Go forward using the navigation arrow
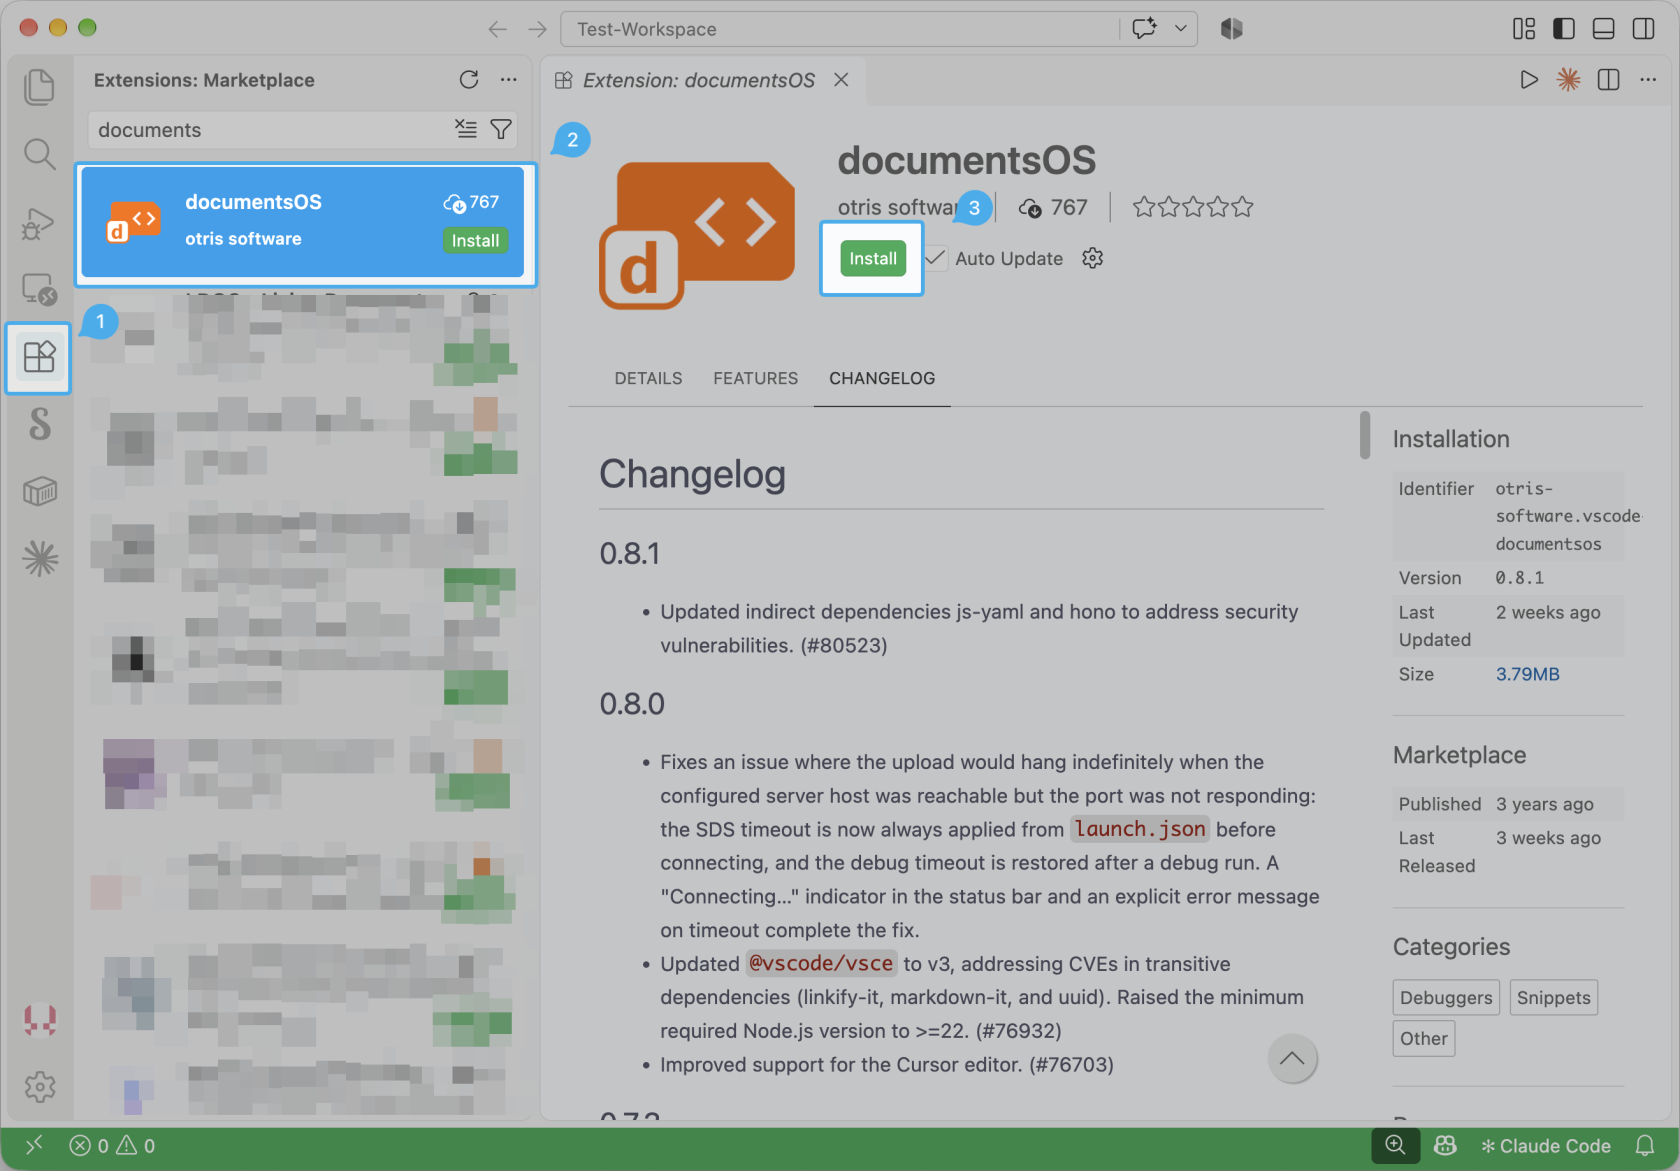 [538, 29]
